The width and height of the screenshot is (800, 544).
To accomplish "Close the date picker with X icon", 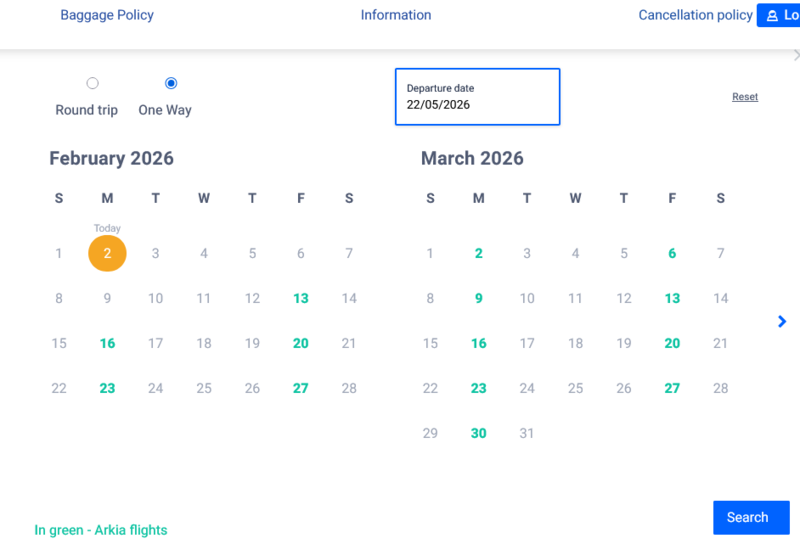I will click(x=795, y=56).
